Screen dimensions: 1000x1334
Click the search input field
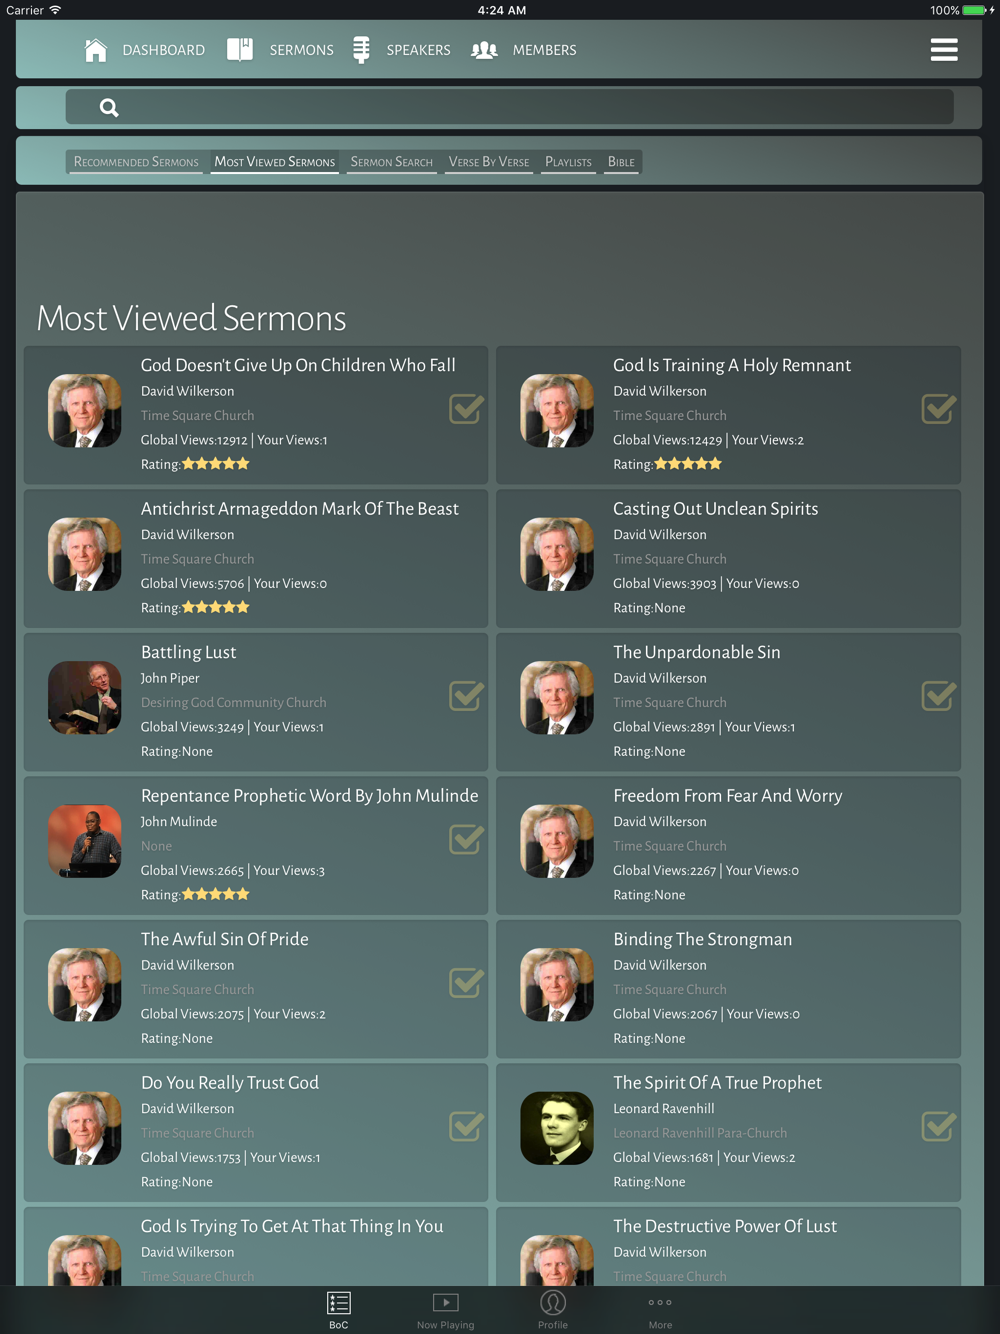click(509, 107)
